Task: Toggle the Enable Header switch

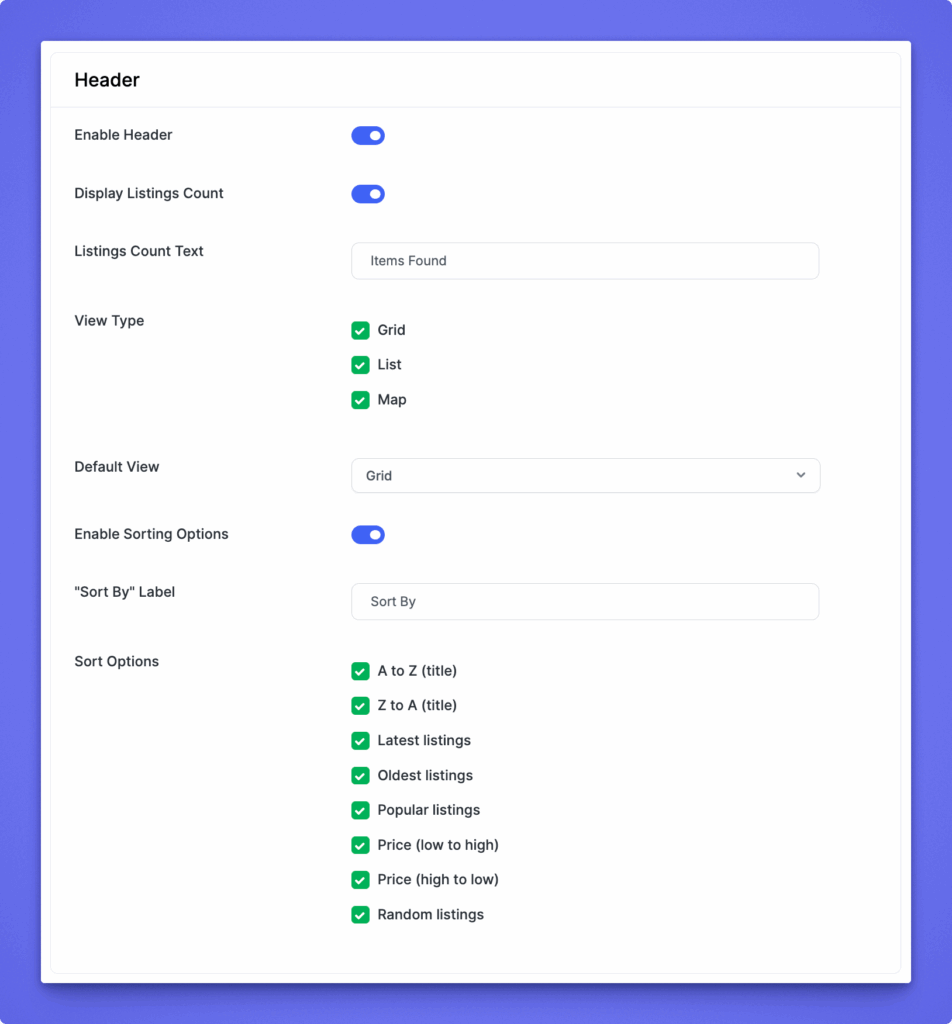Action: coord(368,136)
